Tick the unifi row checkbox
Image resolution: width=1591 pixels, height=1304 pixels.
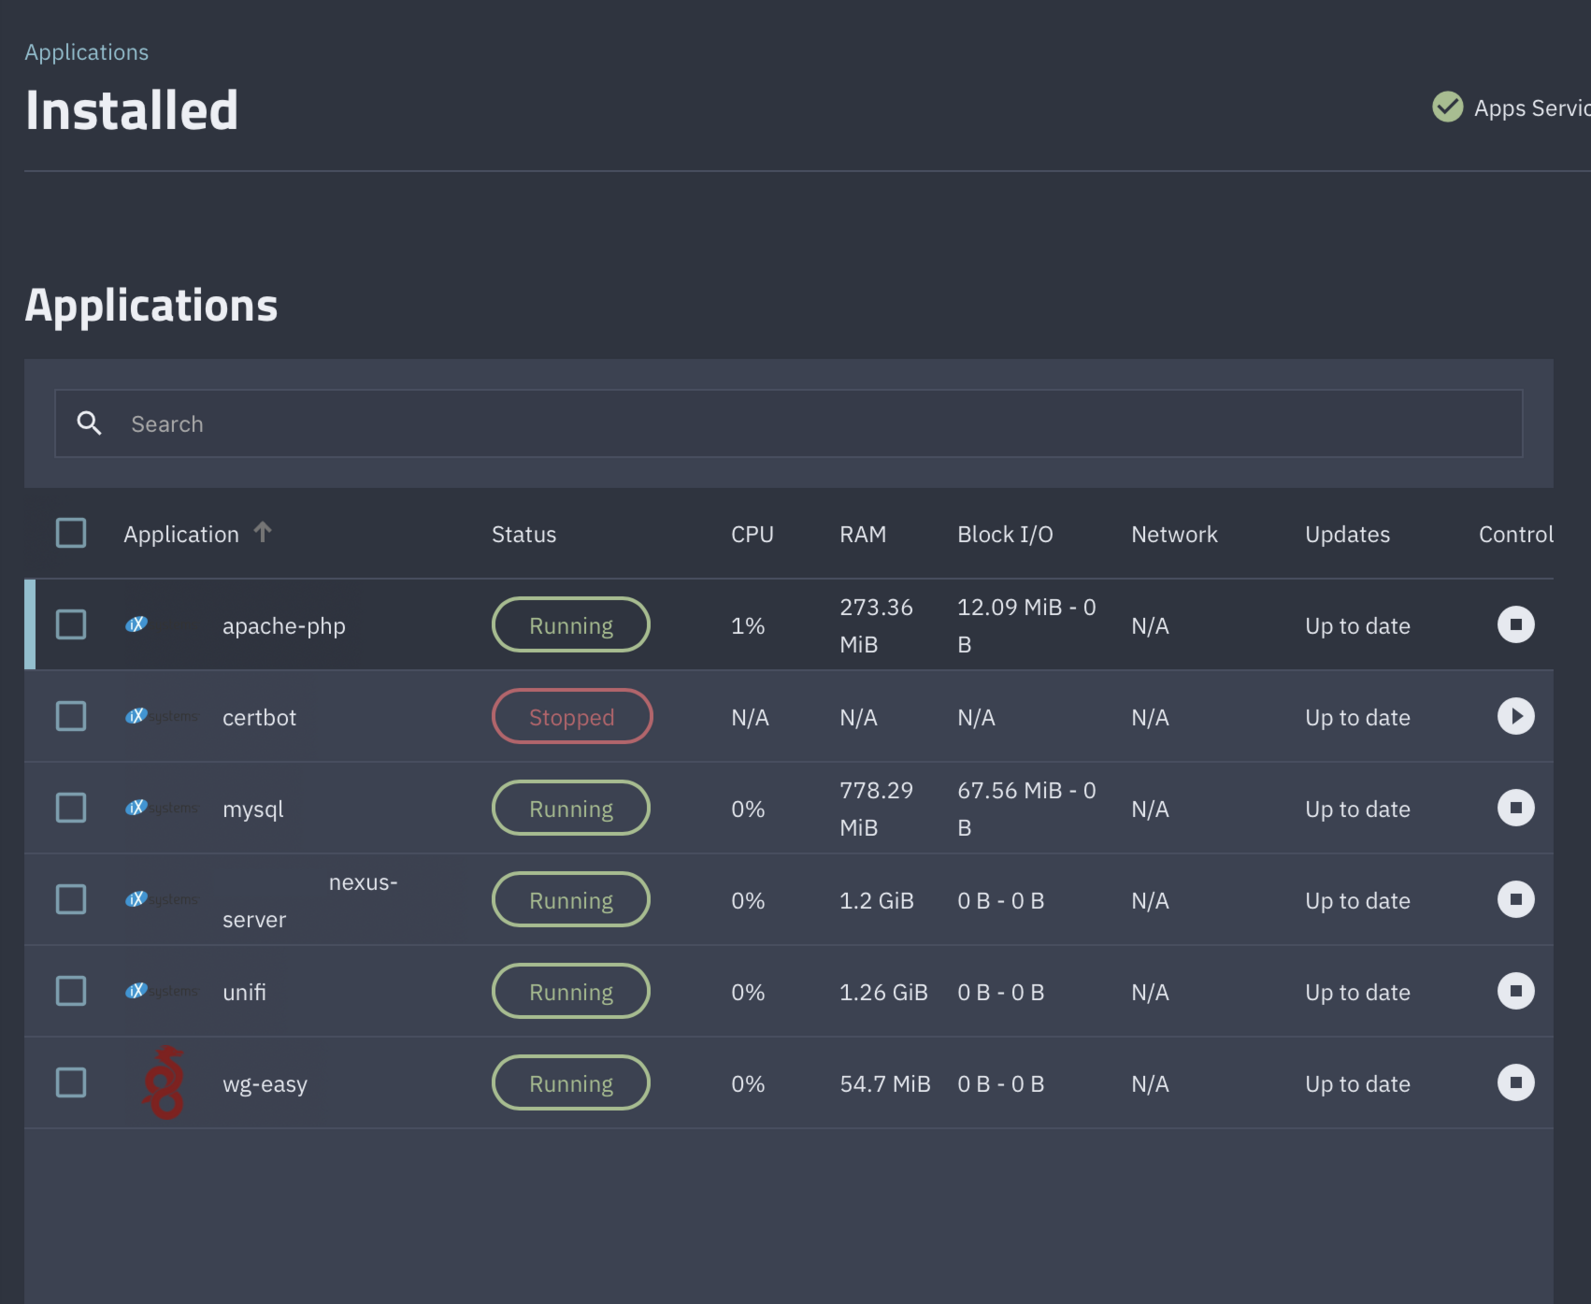[x=71, y=991]
